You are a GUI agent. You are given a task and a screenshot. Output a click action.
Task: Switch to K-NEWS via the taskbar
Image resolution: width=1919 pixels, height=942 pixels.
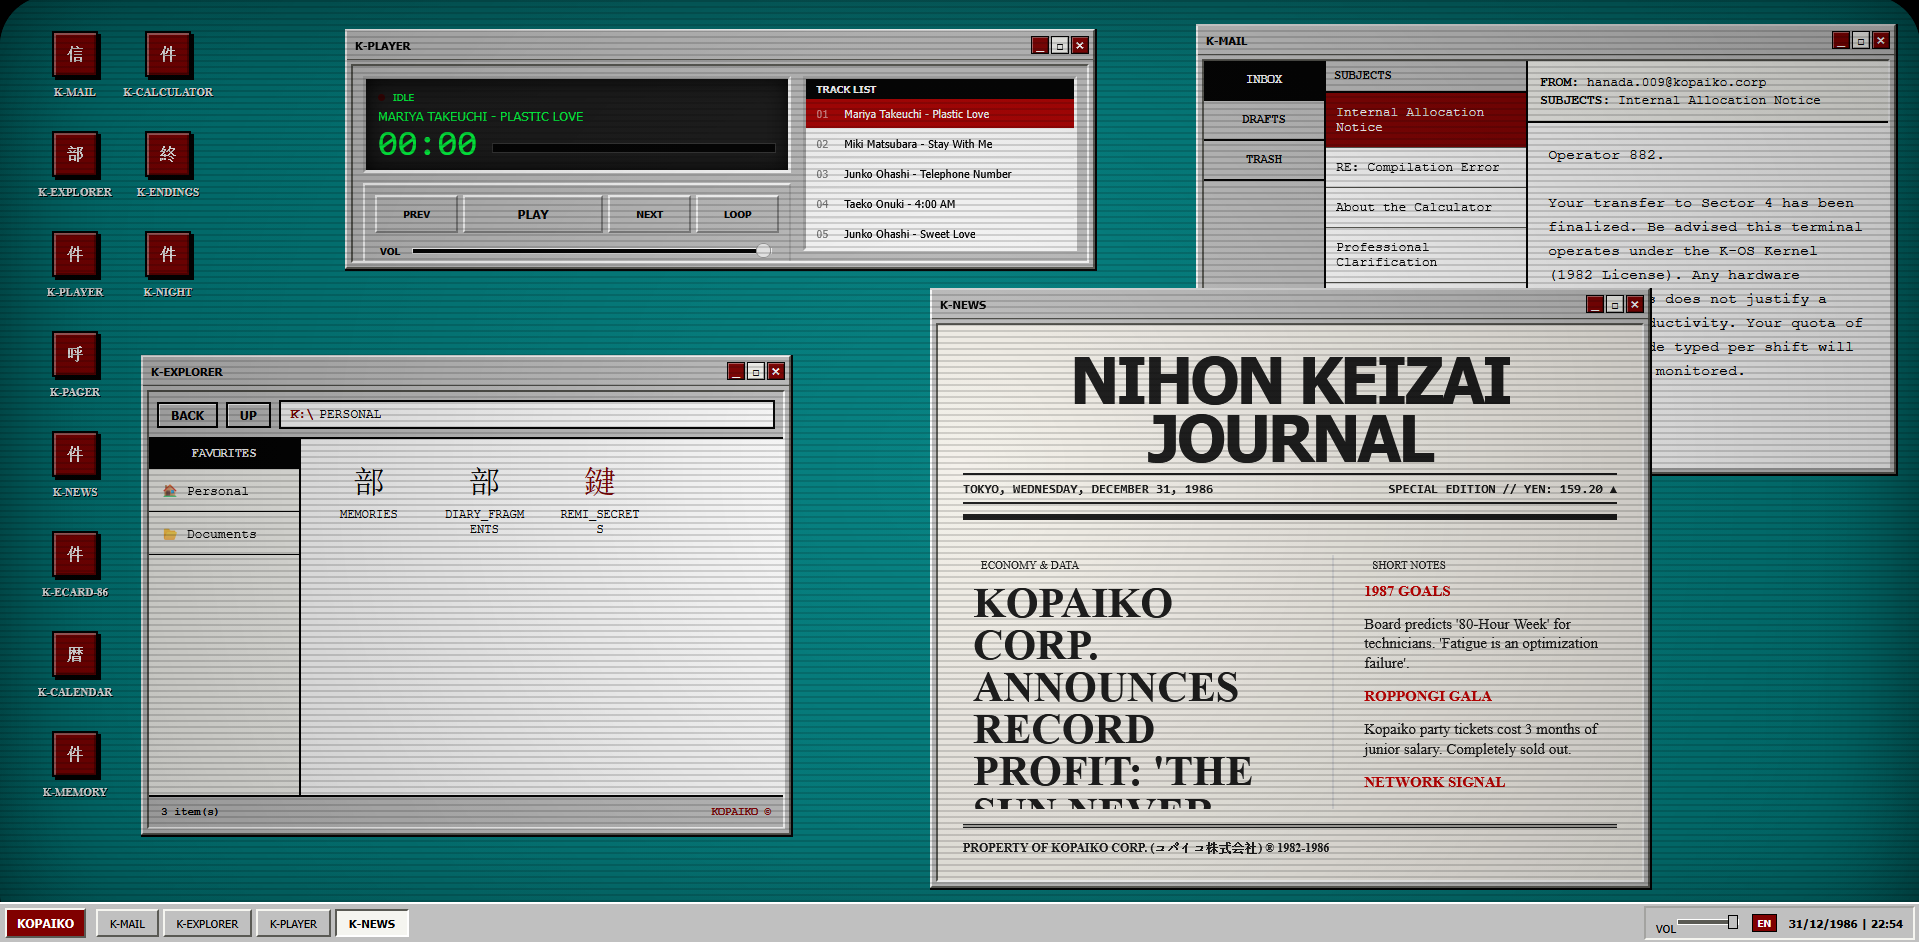(372, 923)
